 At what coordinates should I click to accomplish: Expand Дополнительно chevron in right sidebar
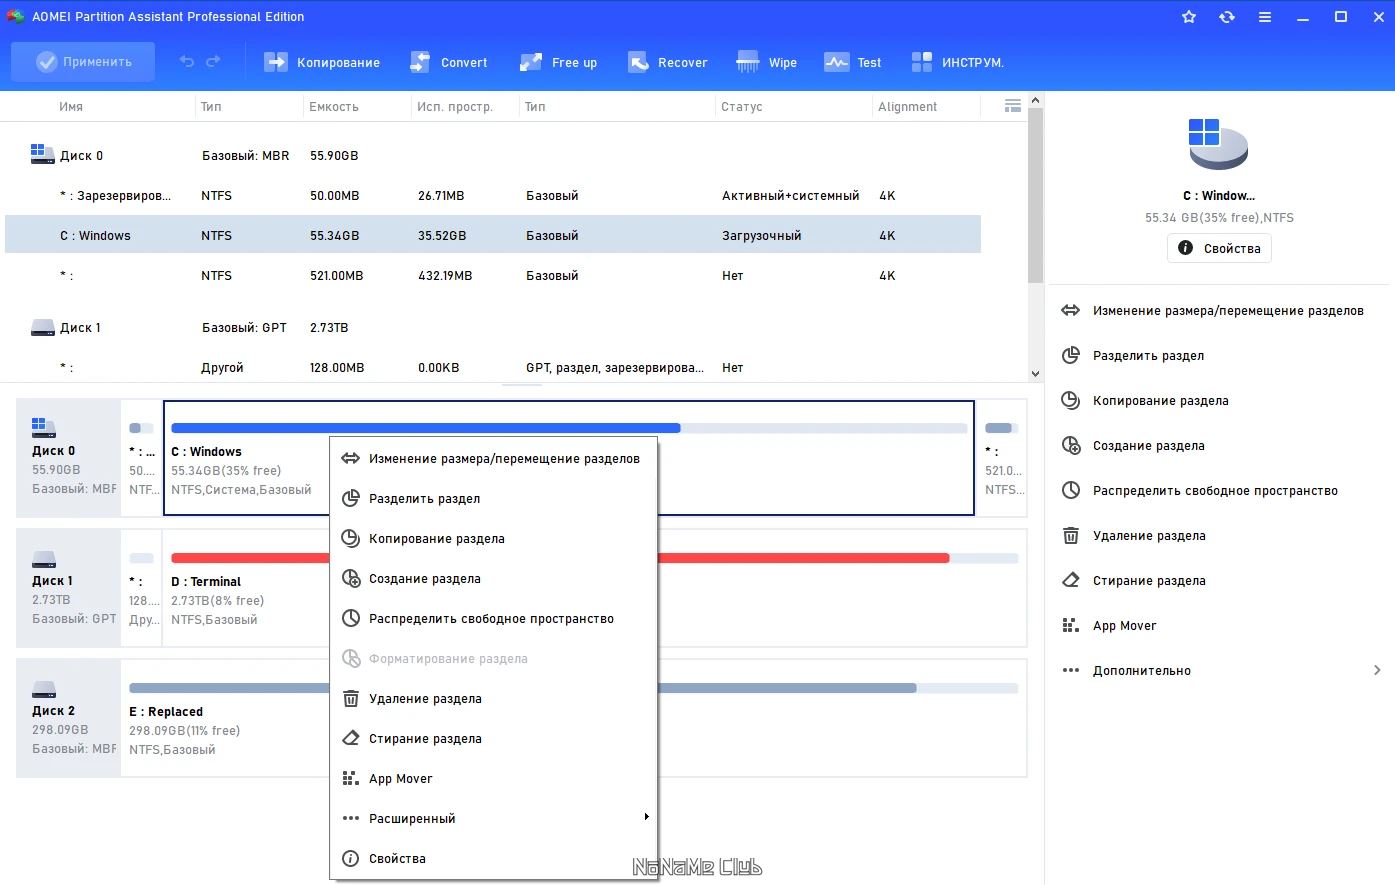[x=1377, y=670]
